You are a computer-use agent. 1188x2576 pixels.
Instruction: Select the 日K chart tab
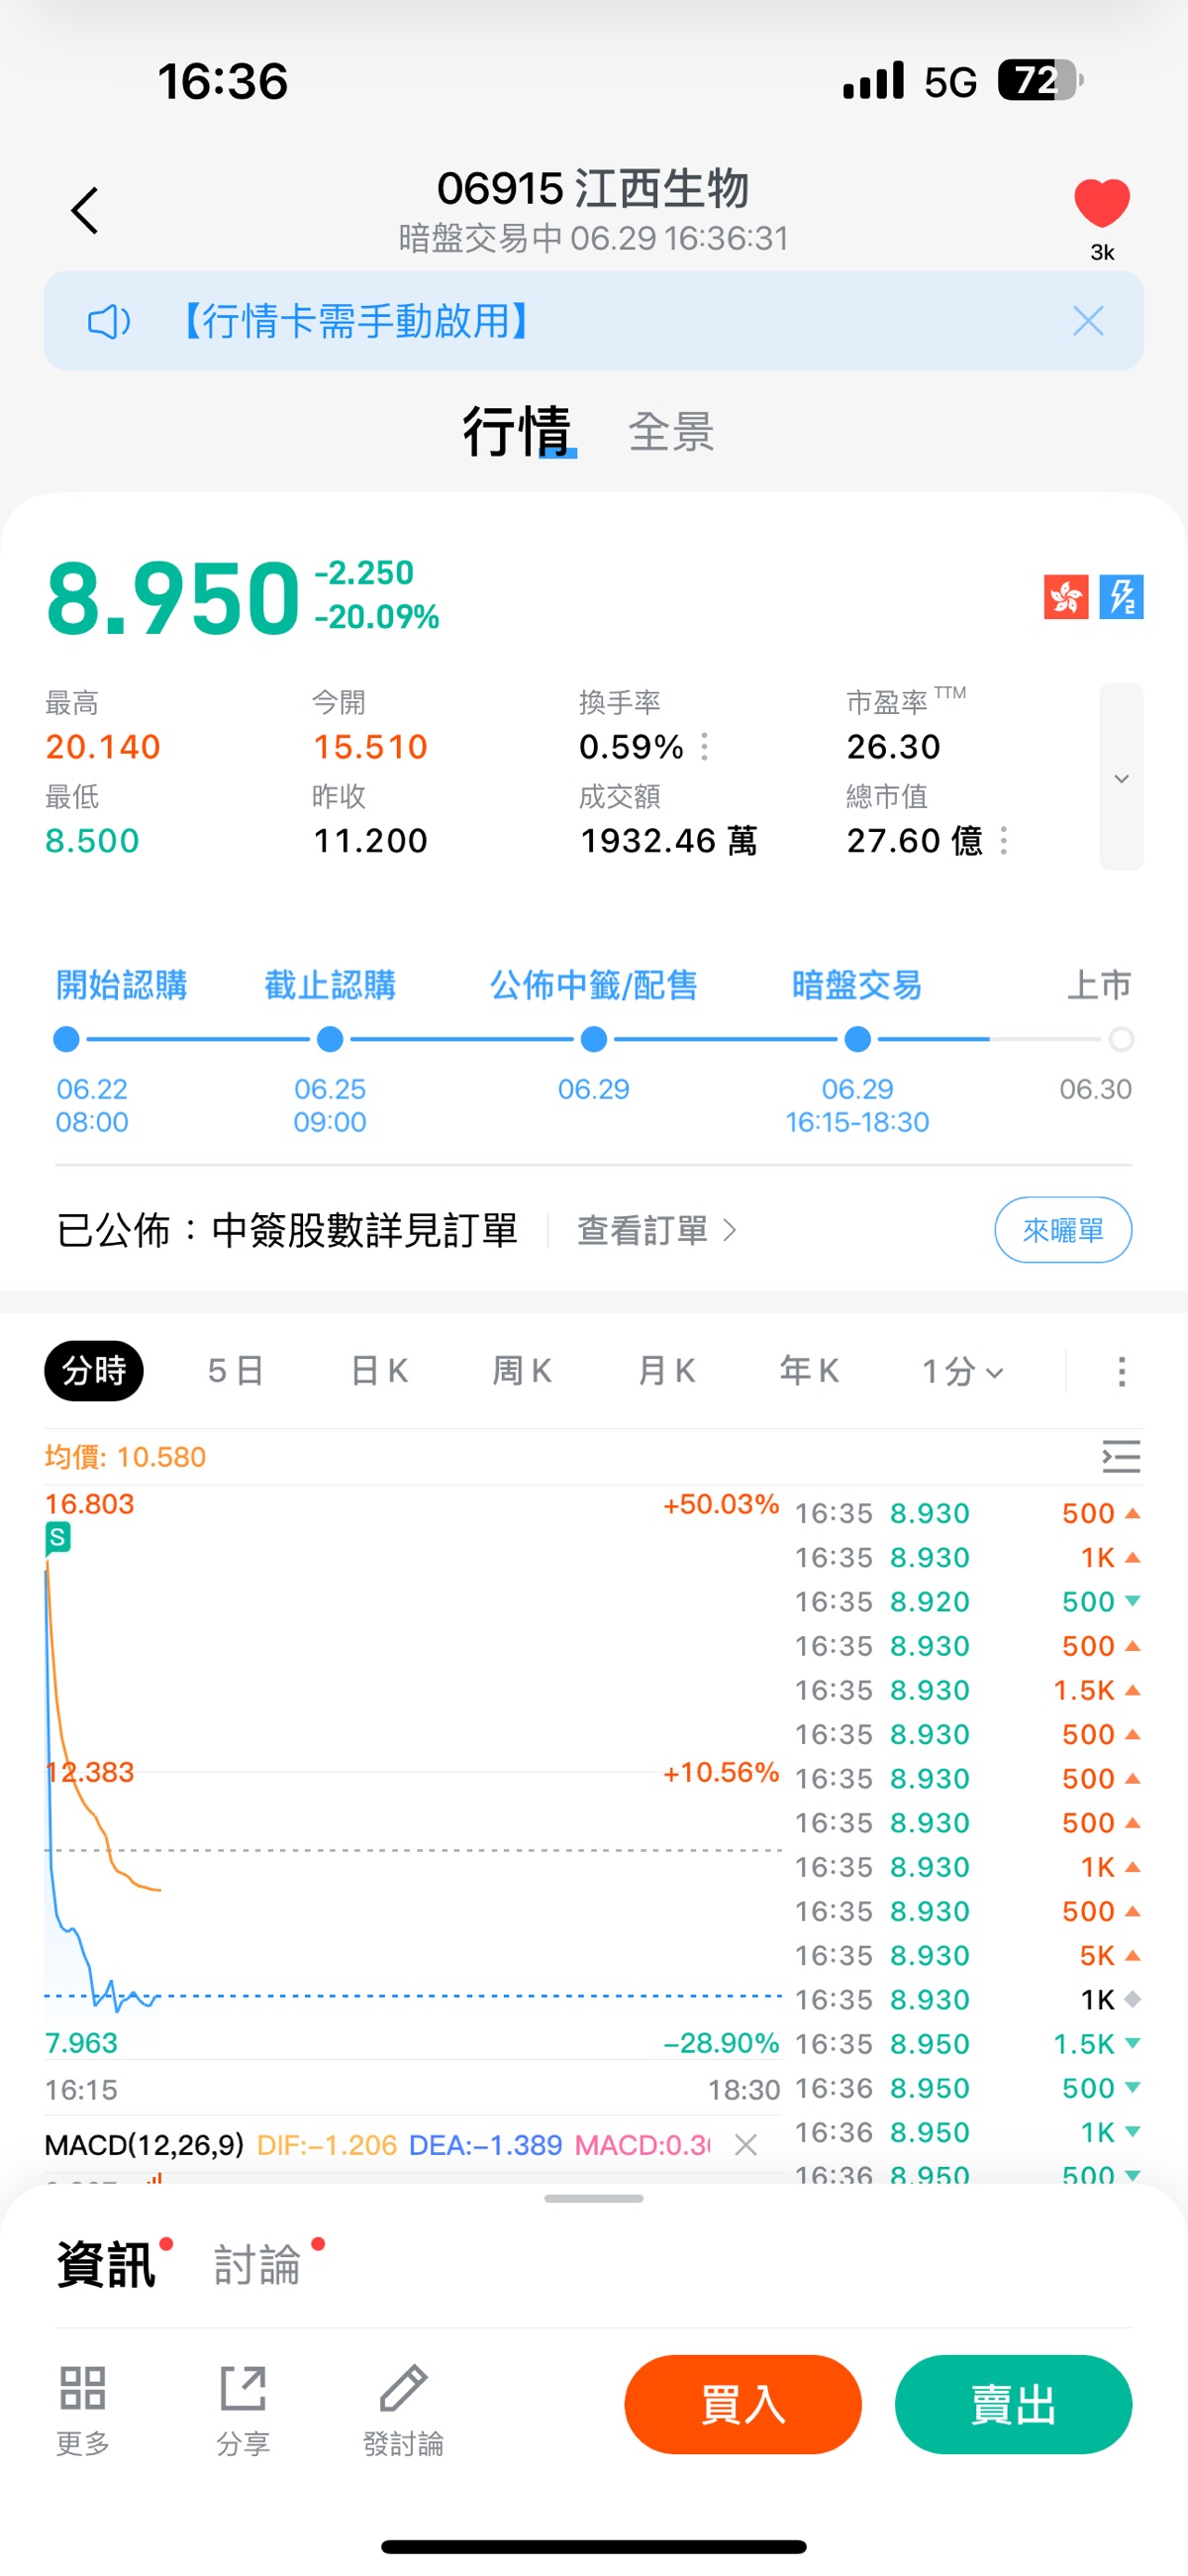click(379, 1371)
